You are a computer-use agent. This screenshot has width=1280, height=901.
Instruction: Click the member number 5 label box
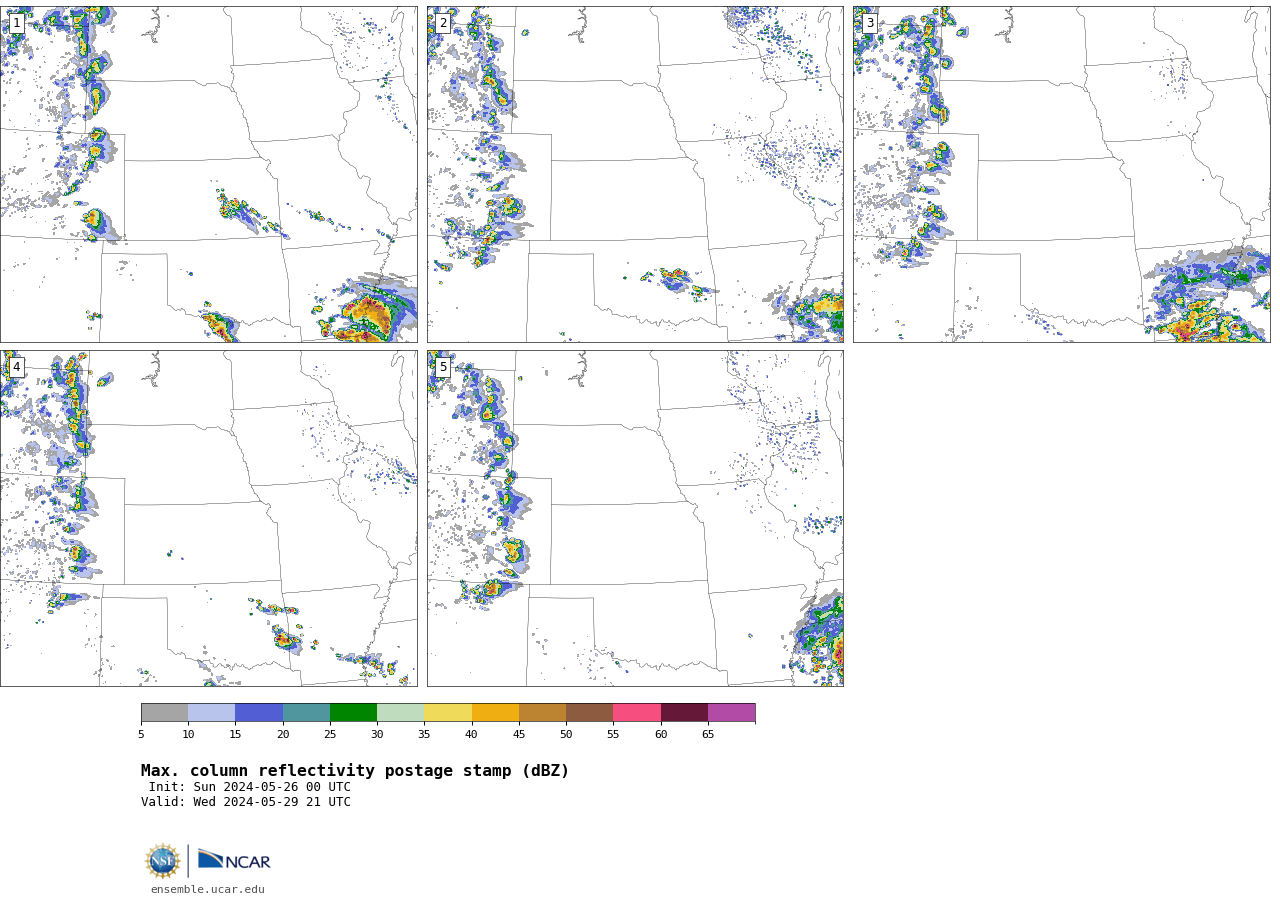pos(443,367)
